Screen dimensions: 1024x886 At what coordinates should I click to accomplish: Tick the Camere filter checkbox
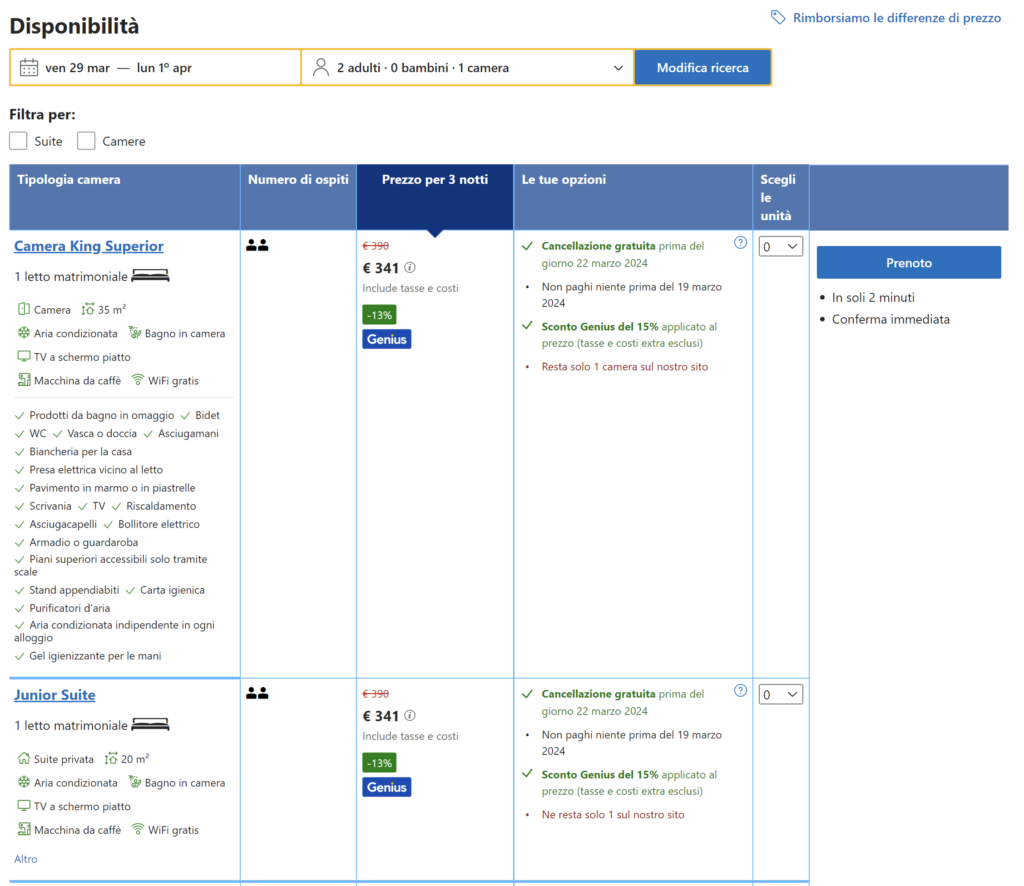click(86, 141)
